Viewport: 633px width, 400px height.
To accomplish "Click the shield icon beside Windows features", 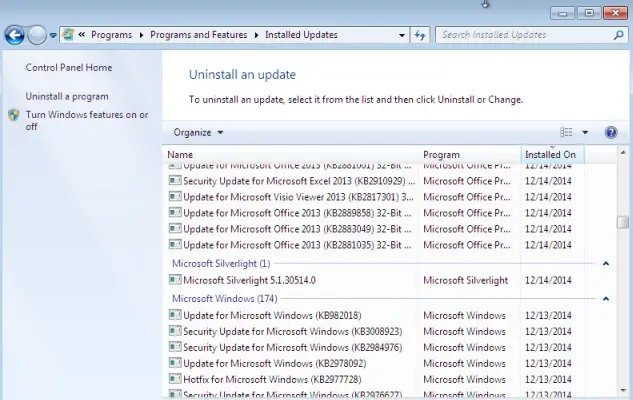I will pyautogui.click(x=14, y=115).
